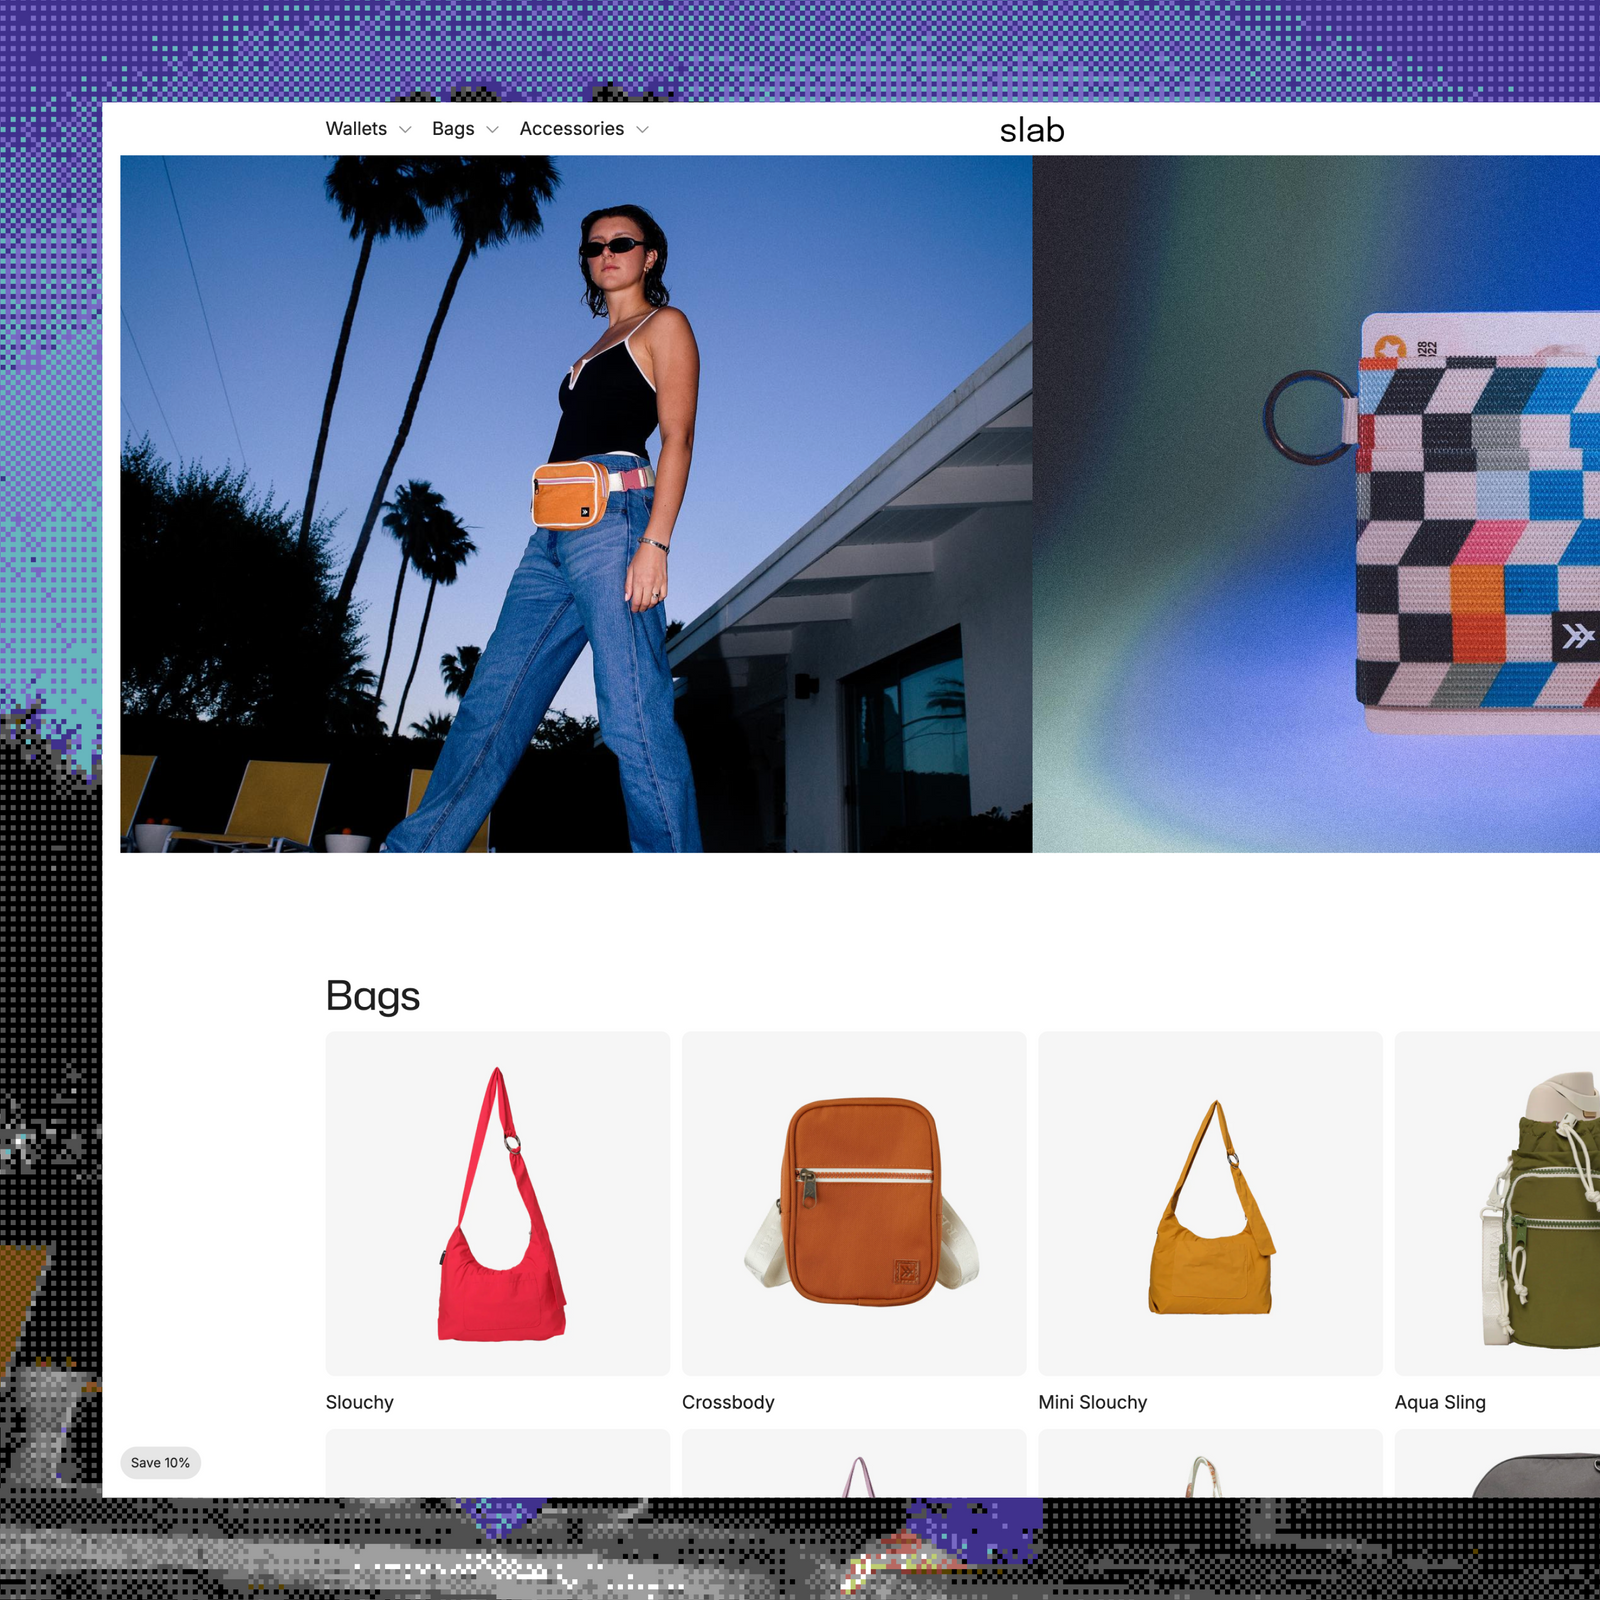Click the slab logo in header

(x=1031, y=130)
